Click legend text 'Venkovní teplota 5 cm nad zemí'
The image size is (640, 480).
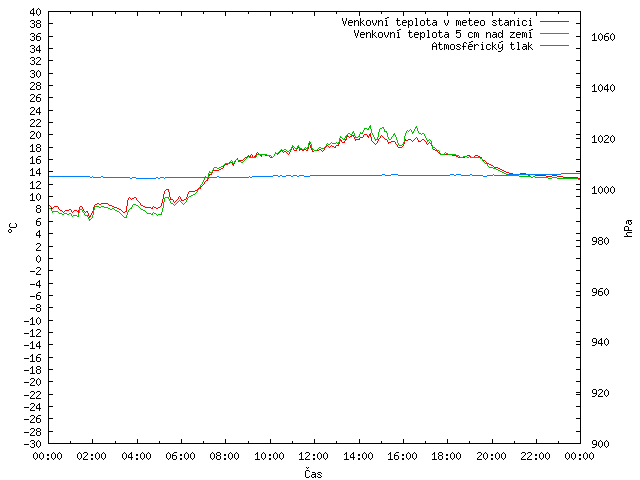coord(443,34)
